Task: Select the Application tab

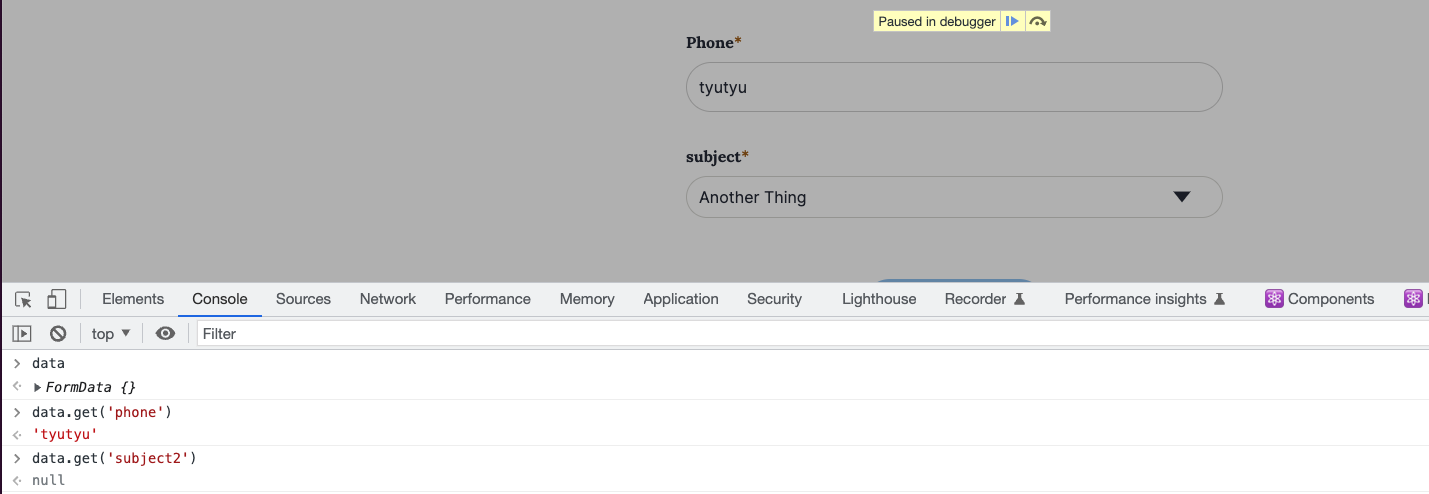Action: click(681, 299)
